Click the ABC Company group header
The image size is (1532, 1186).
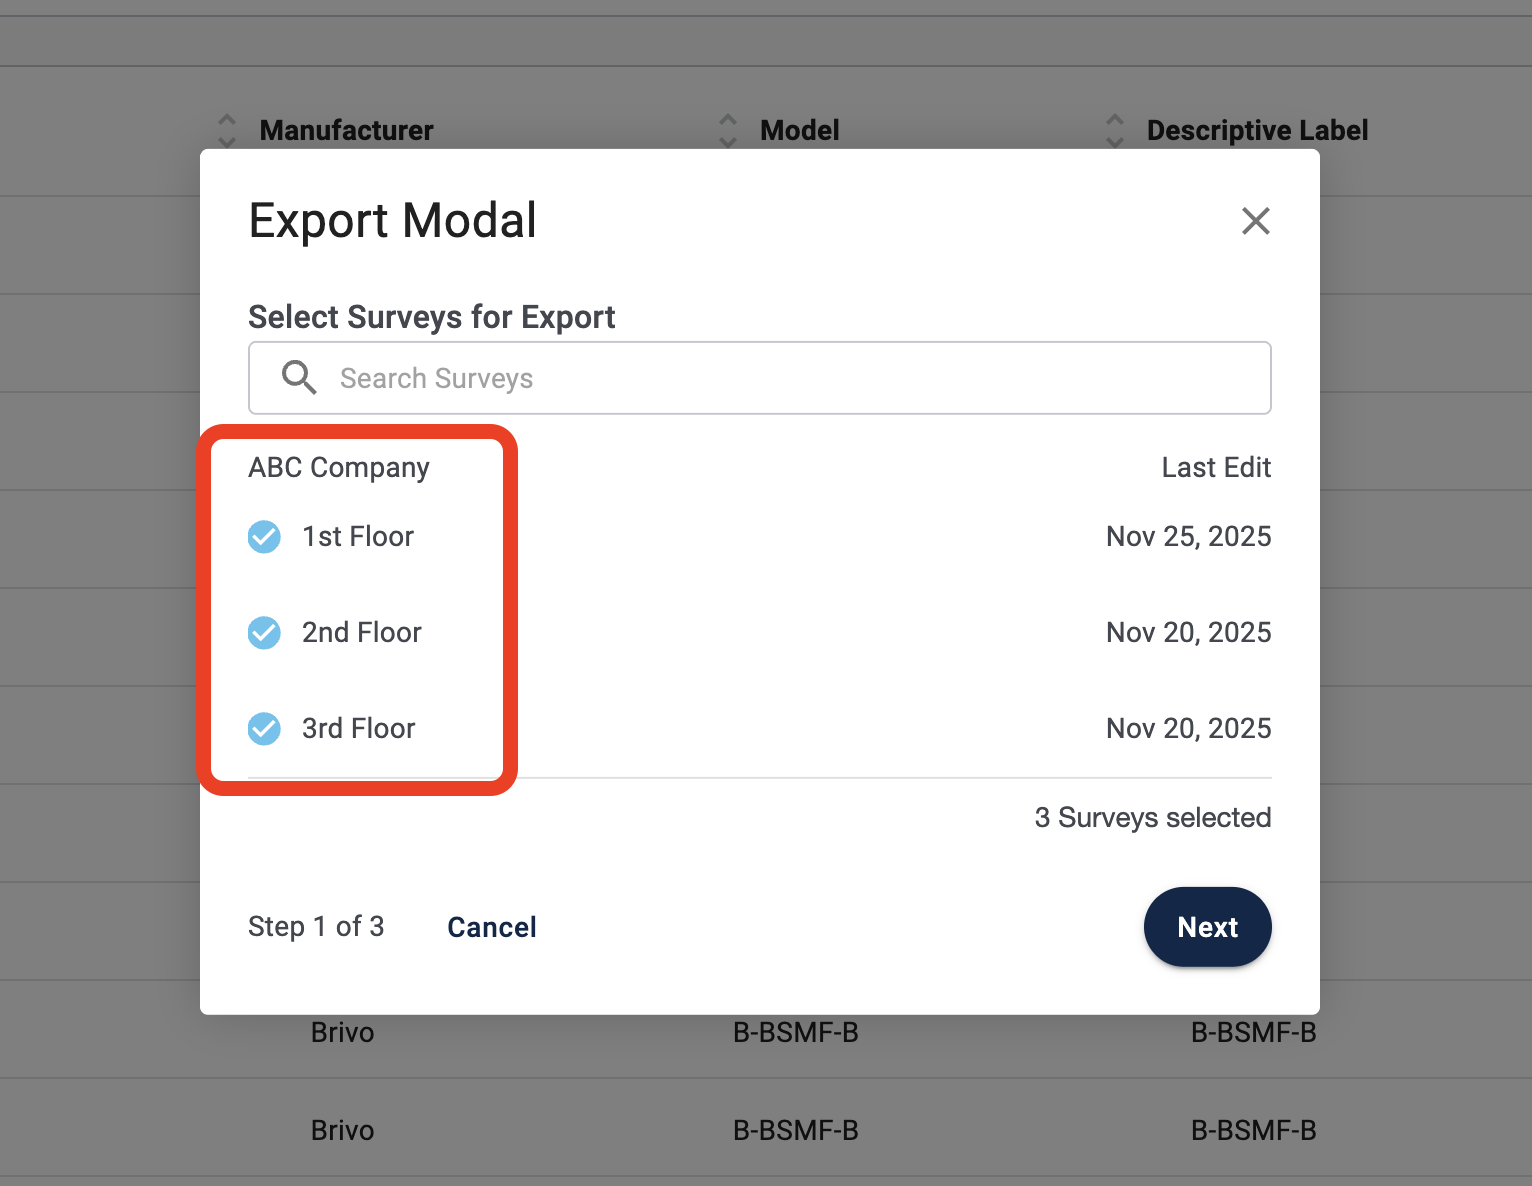coord(339,468)
